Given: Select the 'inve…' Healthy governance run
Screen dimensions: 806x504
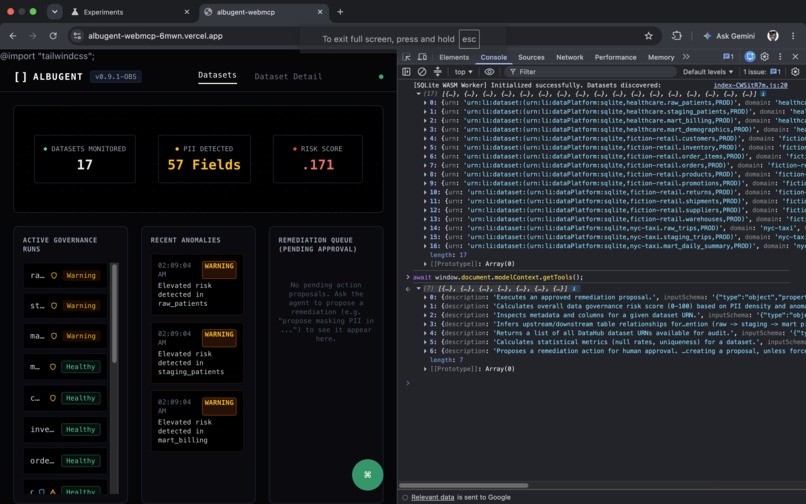Looking at the screenshot, I should pos(65,429).
